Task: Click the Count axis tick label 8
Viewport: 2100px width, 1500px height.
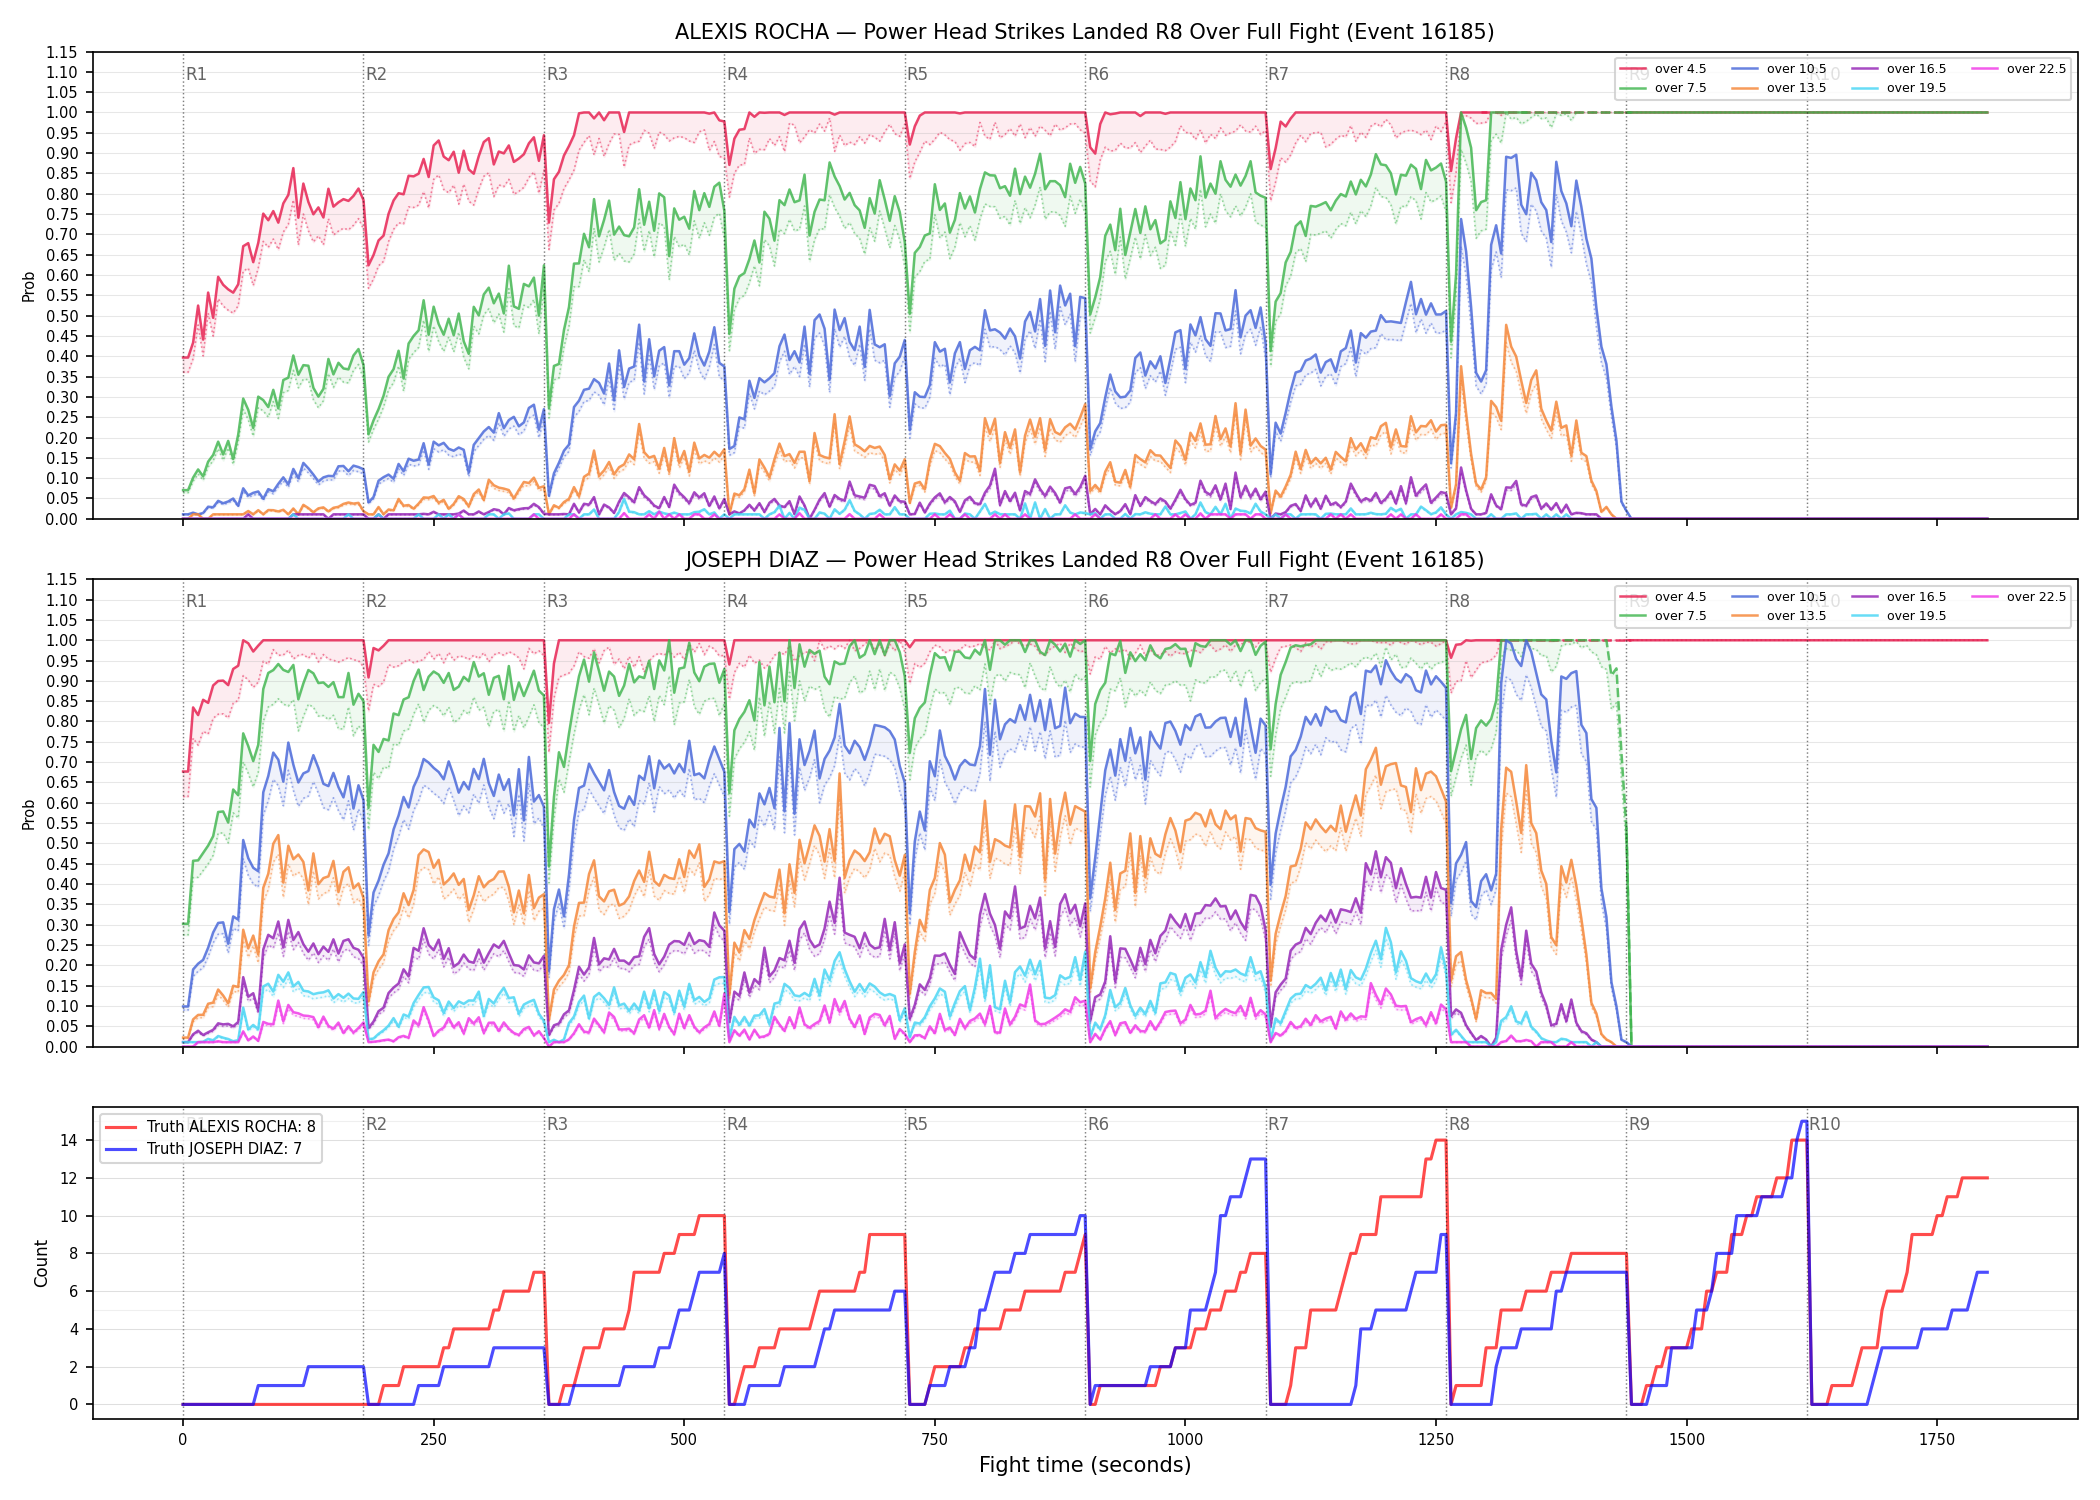Action: 73,1253
